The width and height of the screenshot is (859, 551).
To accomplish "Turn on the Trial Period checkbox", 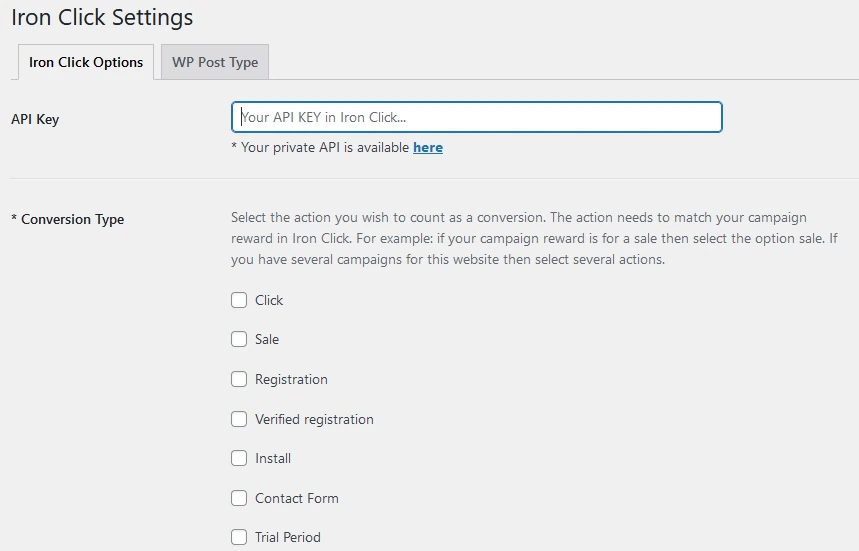I will [x=239, y=537].
